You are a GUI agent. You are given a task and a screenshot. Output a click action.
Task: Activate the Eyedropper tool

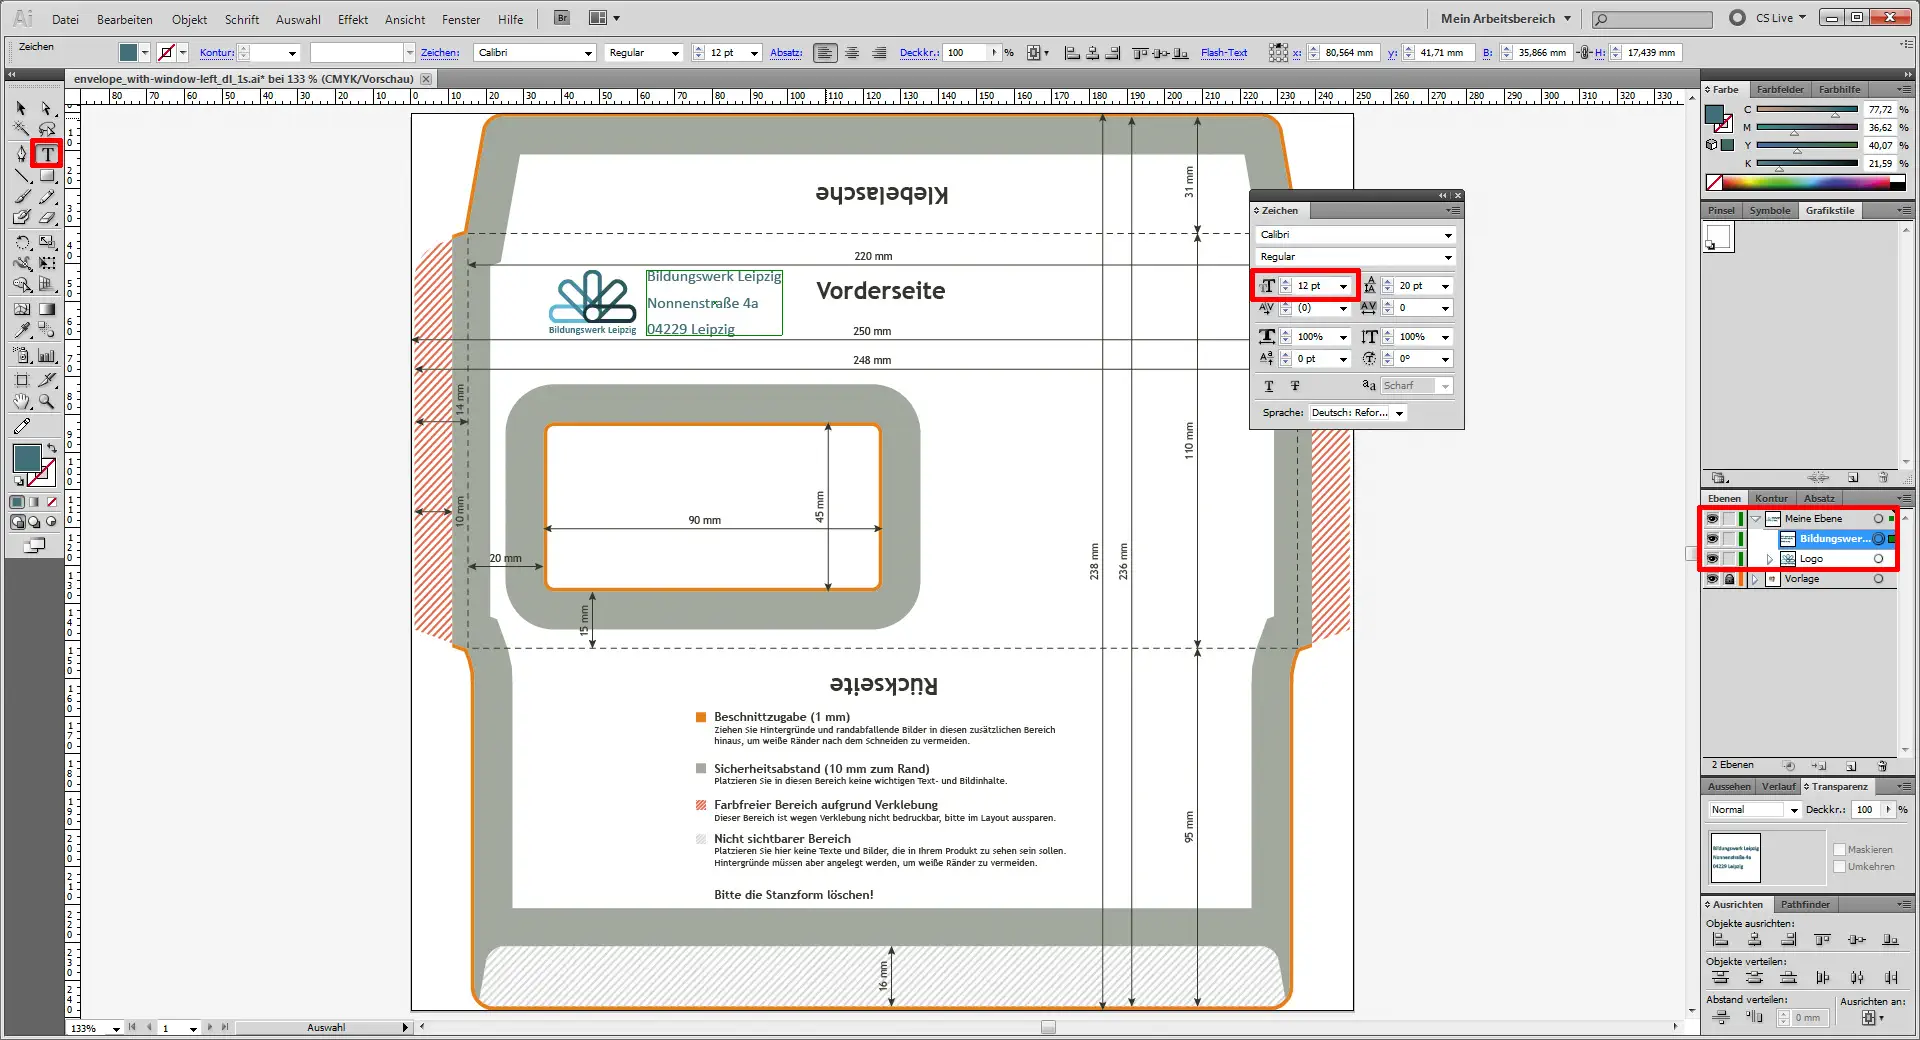pyautogui.click(x=21, y=330)
